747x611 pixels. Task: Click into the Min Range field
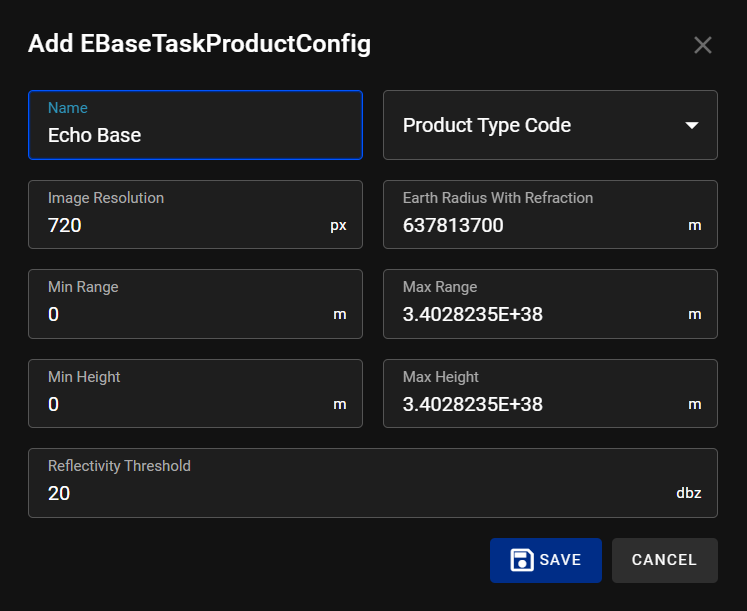tap(180, 315)
